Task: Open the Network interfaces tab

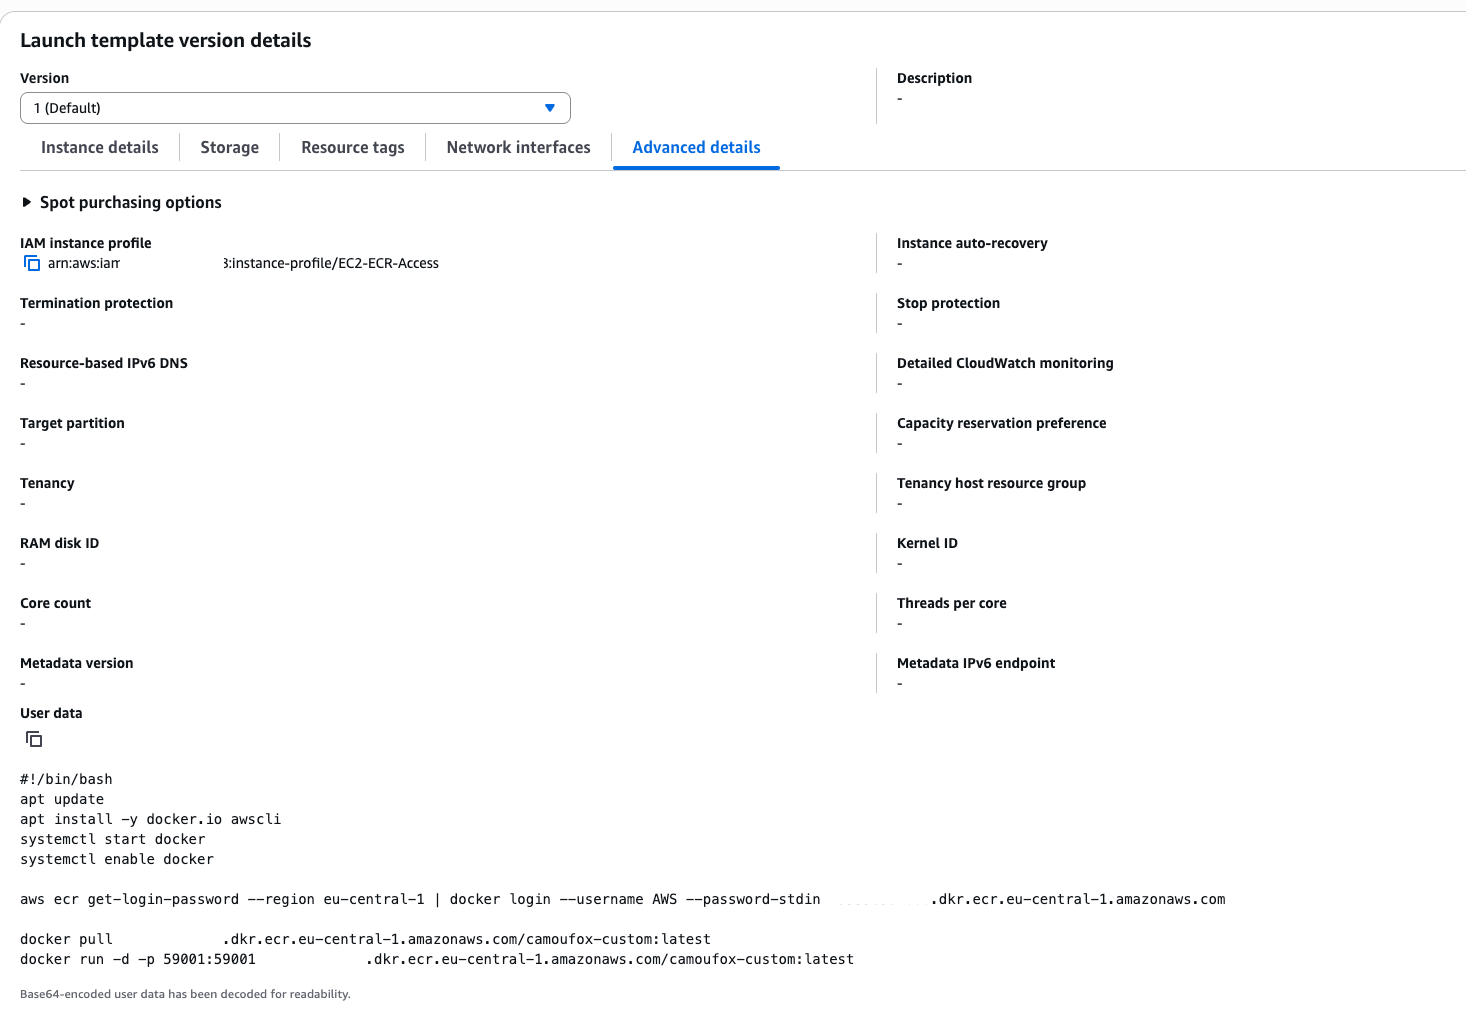Action: (519, 147)
